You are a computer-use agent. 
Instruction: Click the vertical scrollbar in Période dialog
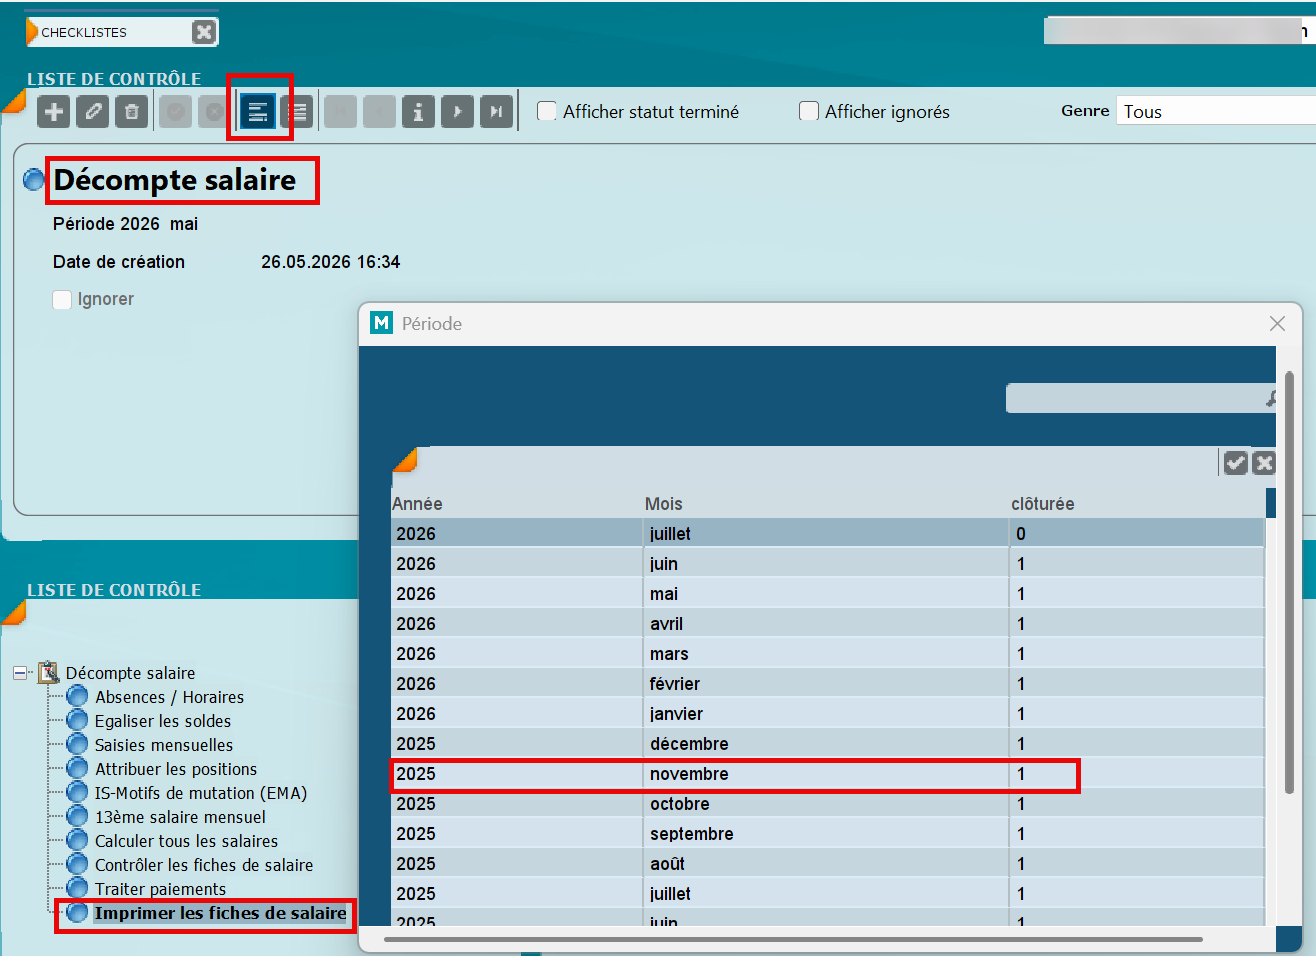[1289, 583]
